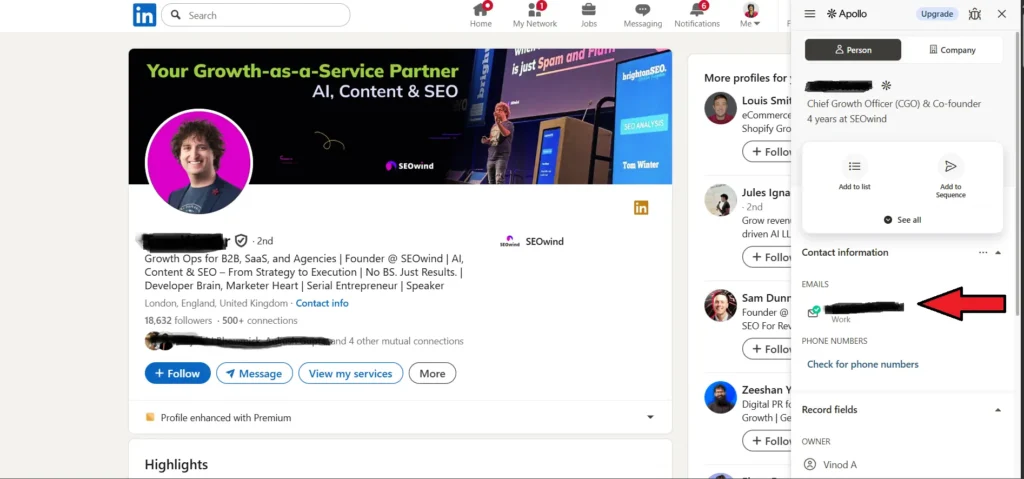Follow Zeeshan from suggested profiles
The image size is (1024, 479).
pos(767,440)
